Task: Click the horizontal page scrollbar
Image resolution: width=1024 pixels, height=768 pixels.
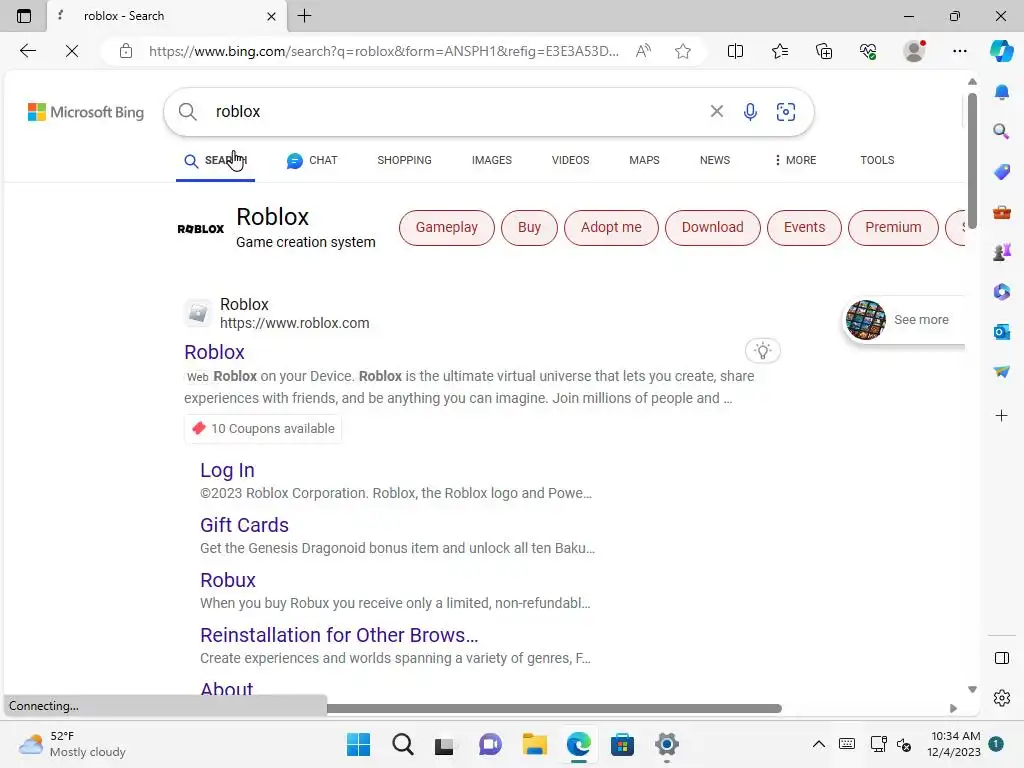Action: pyautogui.click(x=554, y=709)
